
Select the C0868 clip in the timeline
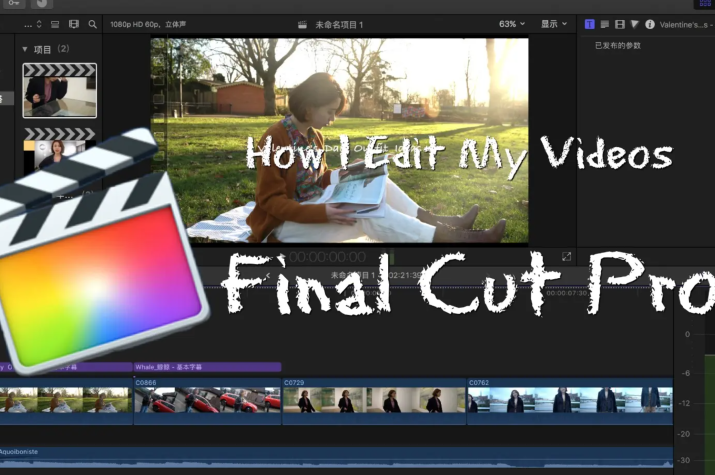click(207, 400)
